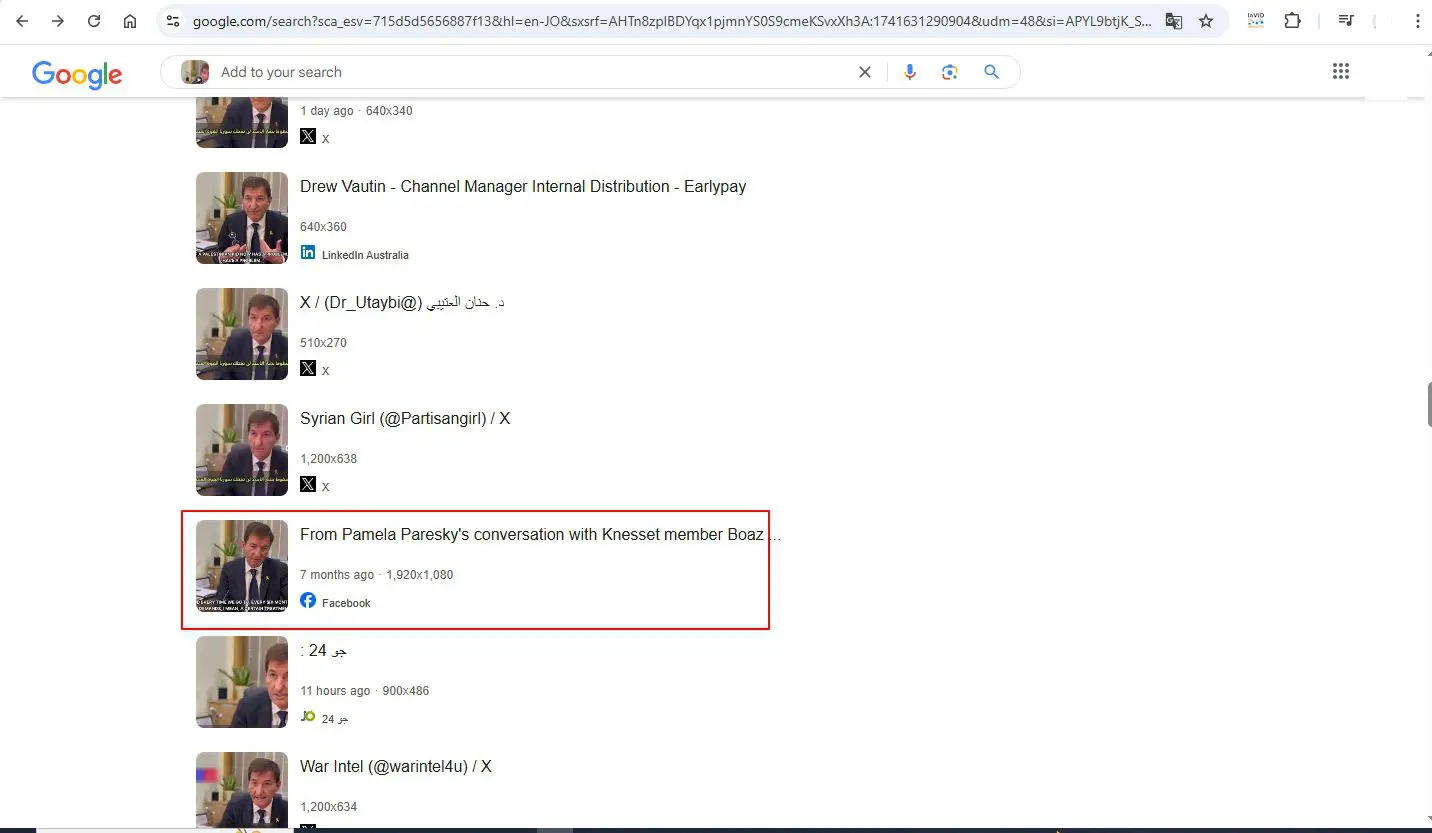Open the 11 hours ago result thumbnail
Image resolution: width=1432 pixels, height=833 pixels.
(242, 682)
